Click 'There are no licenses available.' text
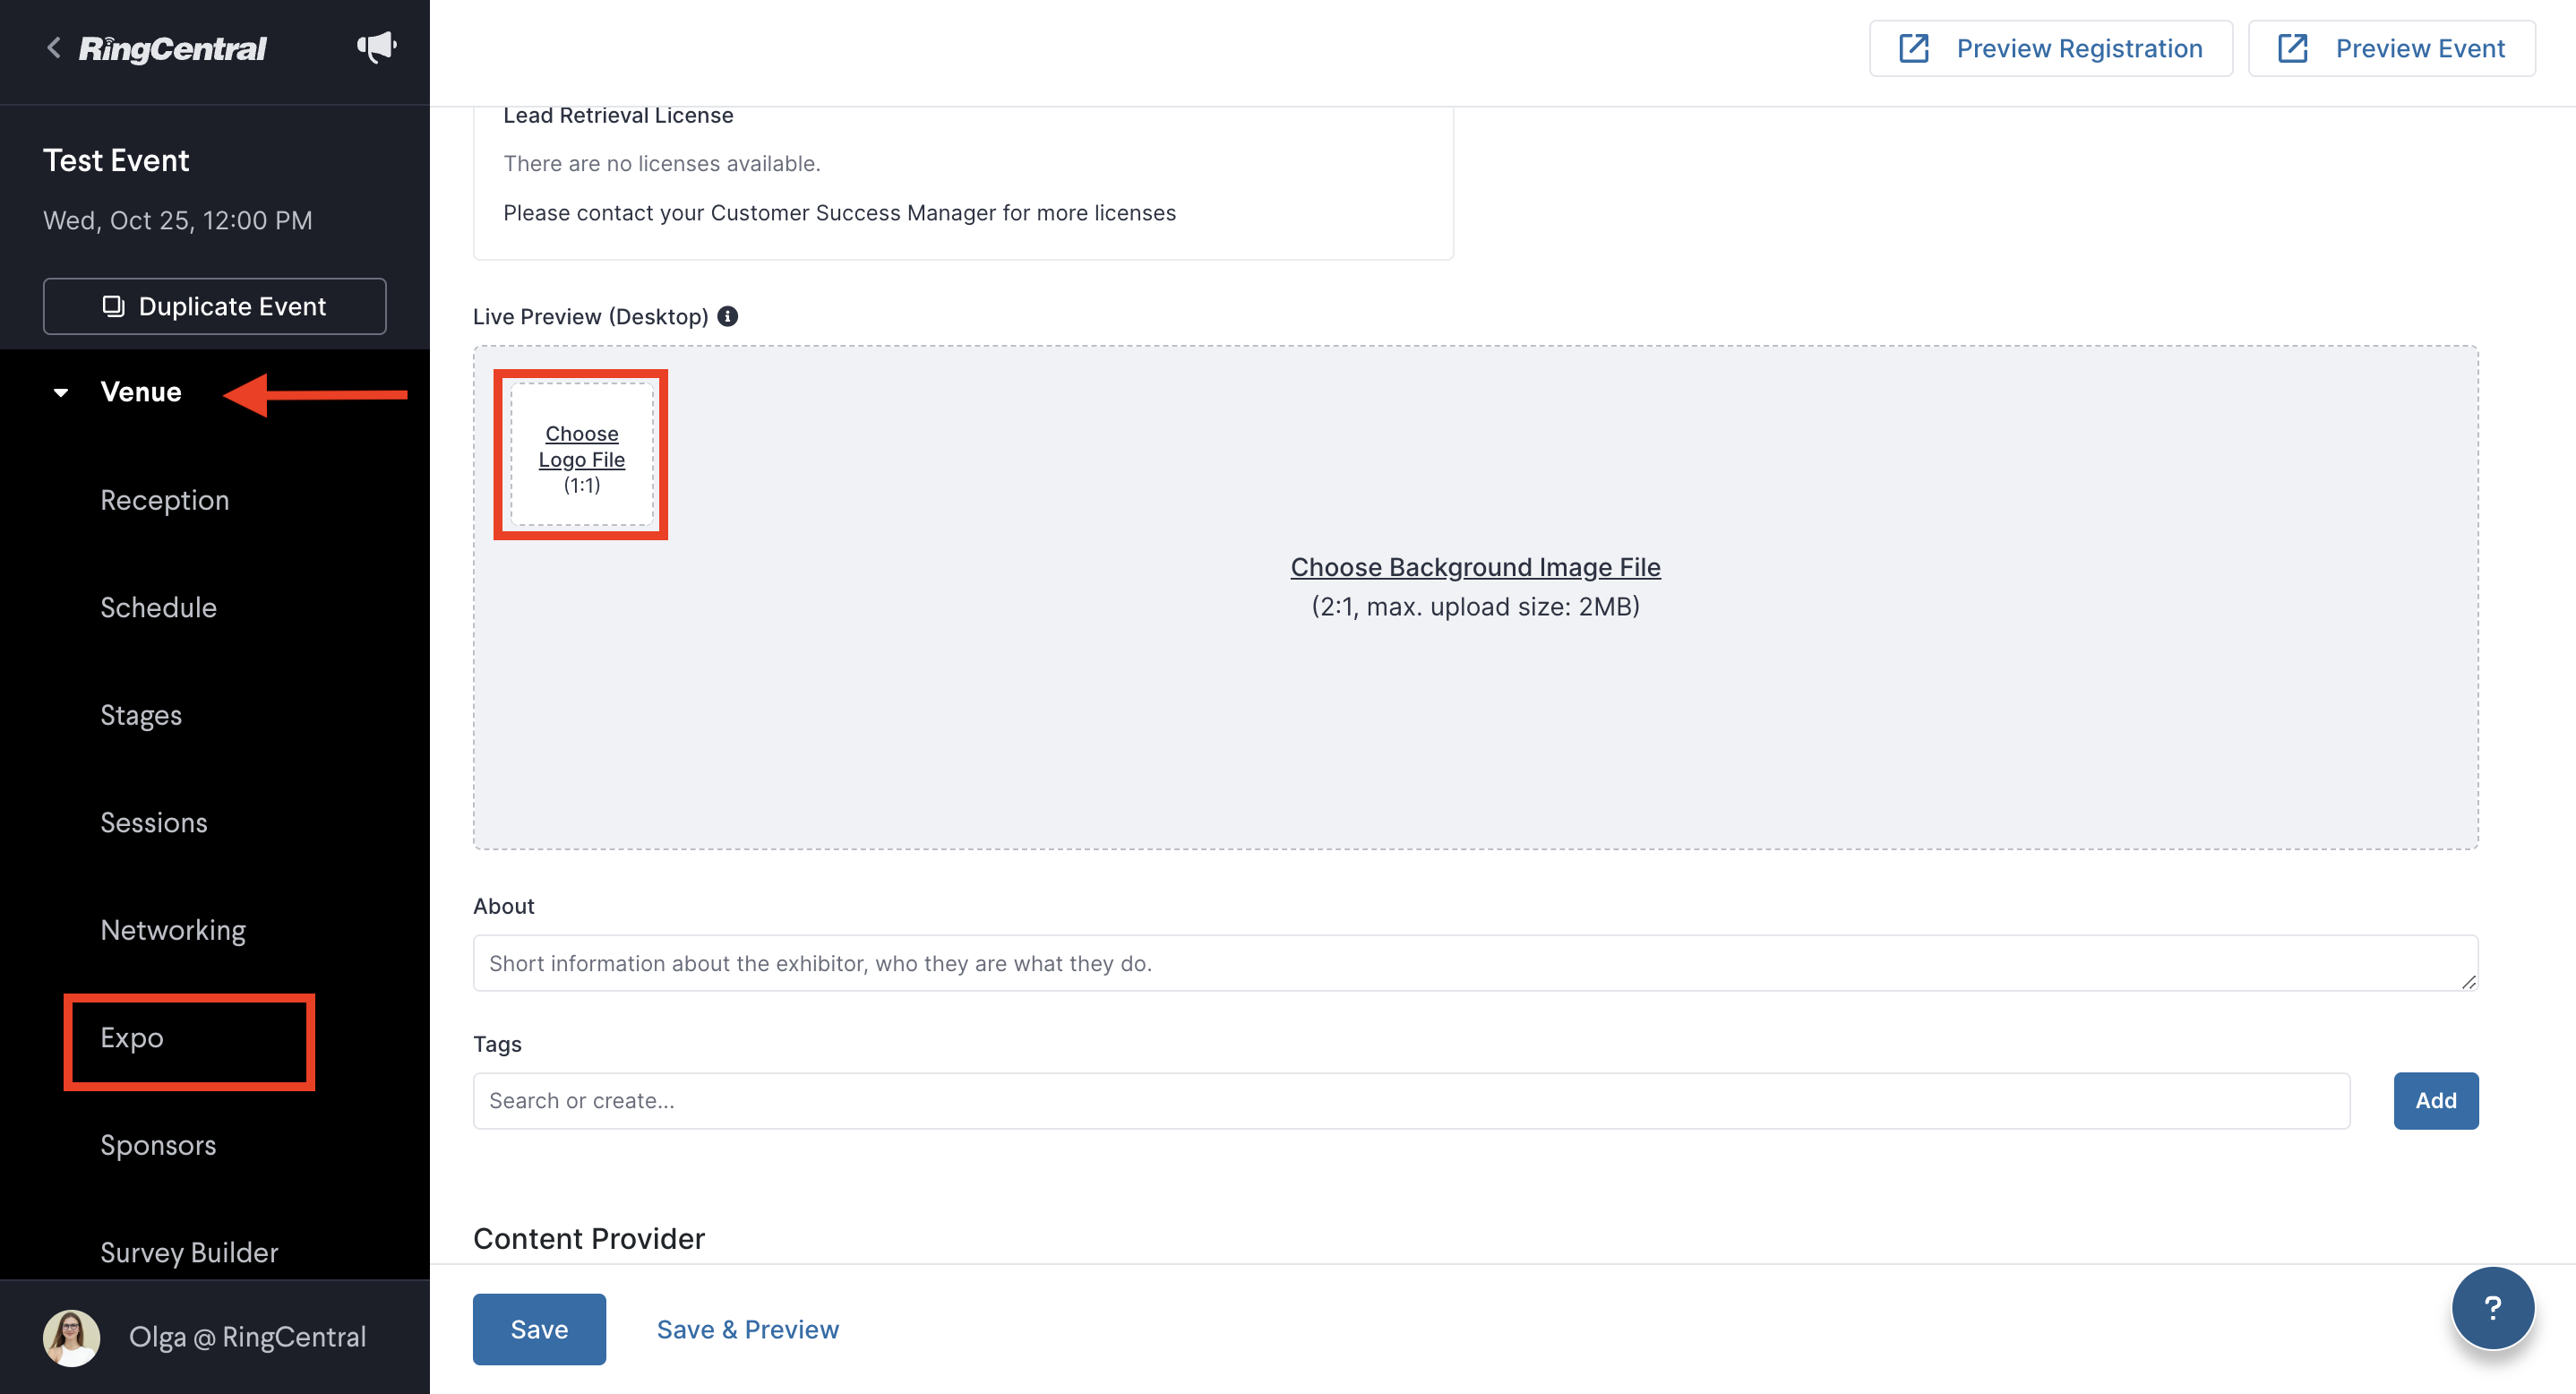This screenshot has width=2576, height=1394. click(x=662, y=163)
